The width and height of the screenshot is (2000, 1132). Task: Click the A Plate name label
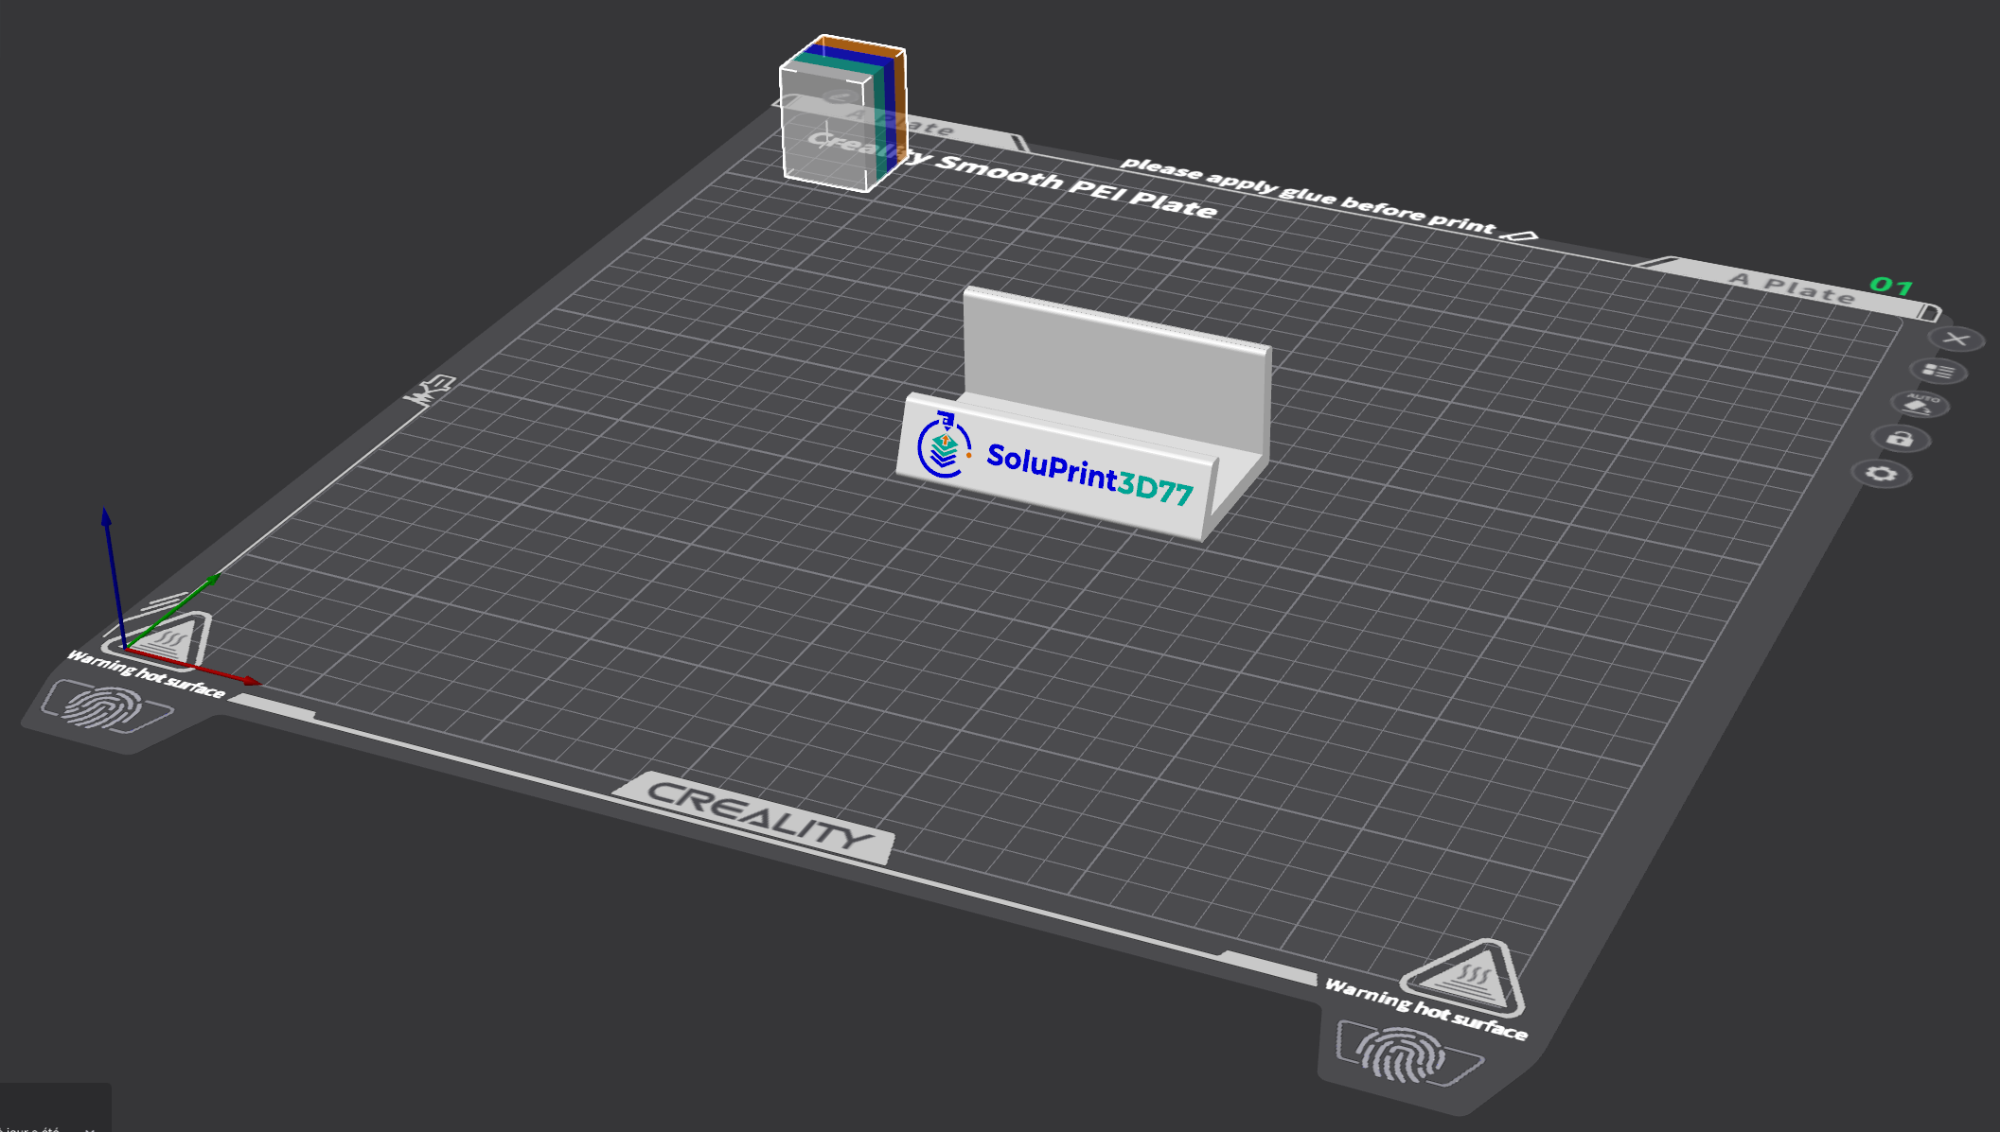1792,287
